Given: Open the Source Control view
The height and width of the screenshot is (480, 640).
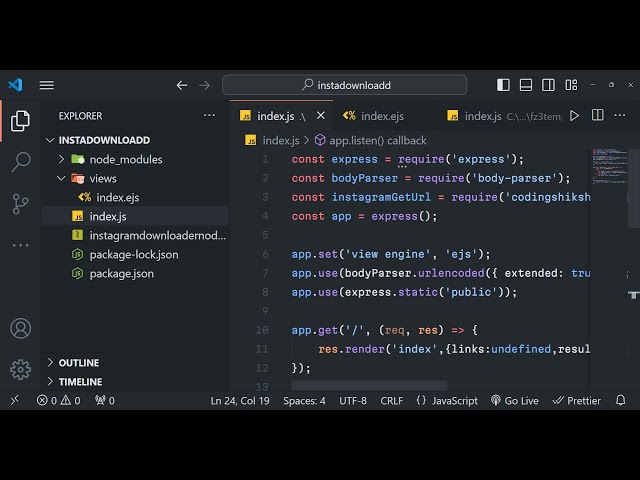Looking at the screenshot, I should [20, 203].
